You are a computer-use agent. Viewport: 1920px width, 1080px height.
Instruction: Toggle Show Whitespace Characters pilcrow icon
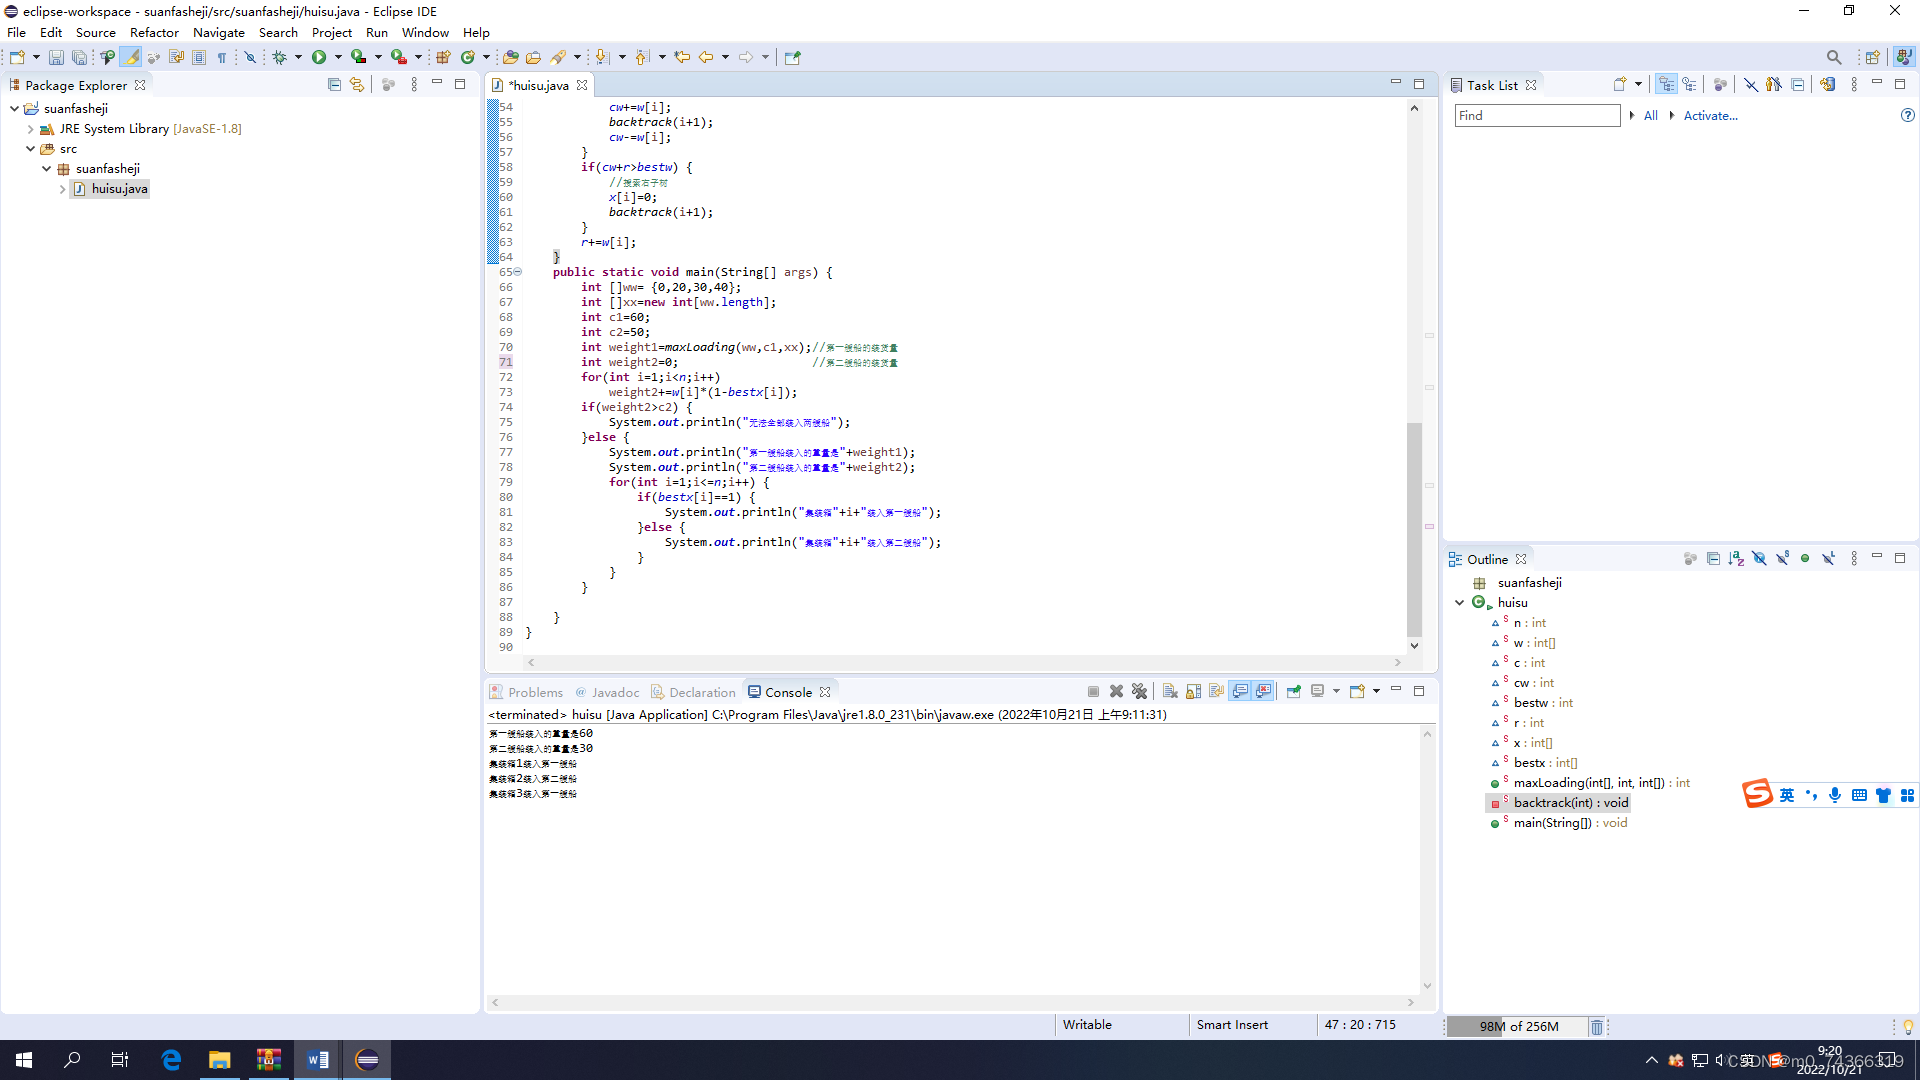(222, 57)
